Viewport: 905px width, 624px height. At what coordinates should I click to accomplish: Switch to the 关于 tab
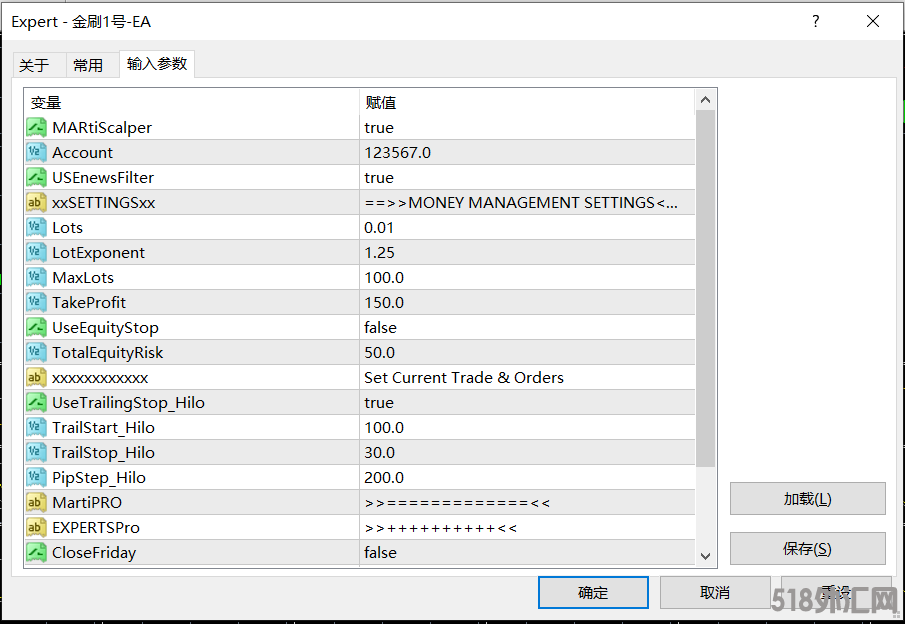point(34,65)
